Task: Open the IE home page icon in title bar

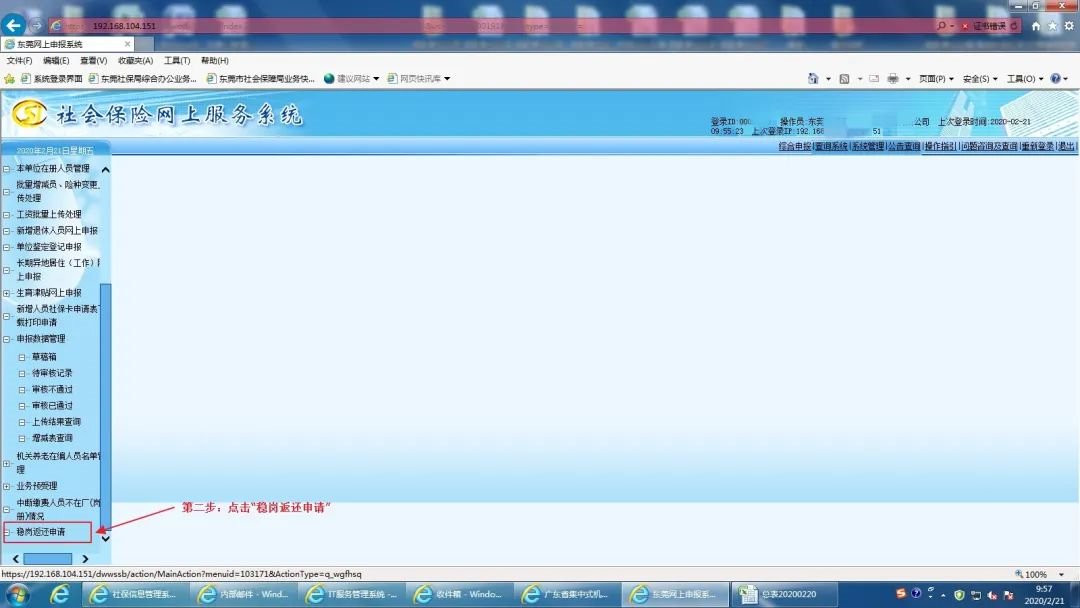Action: 1036,25
